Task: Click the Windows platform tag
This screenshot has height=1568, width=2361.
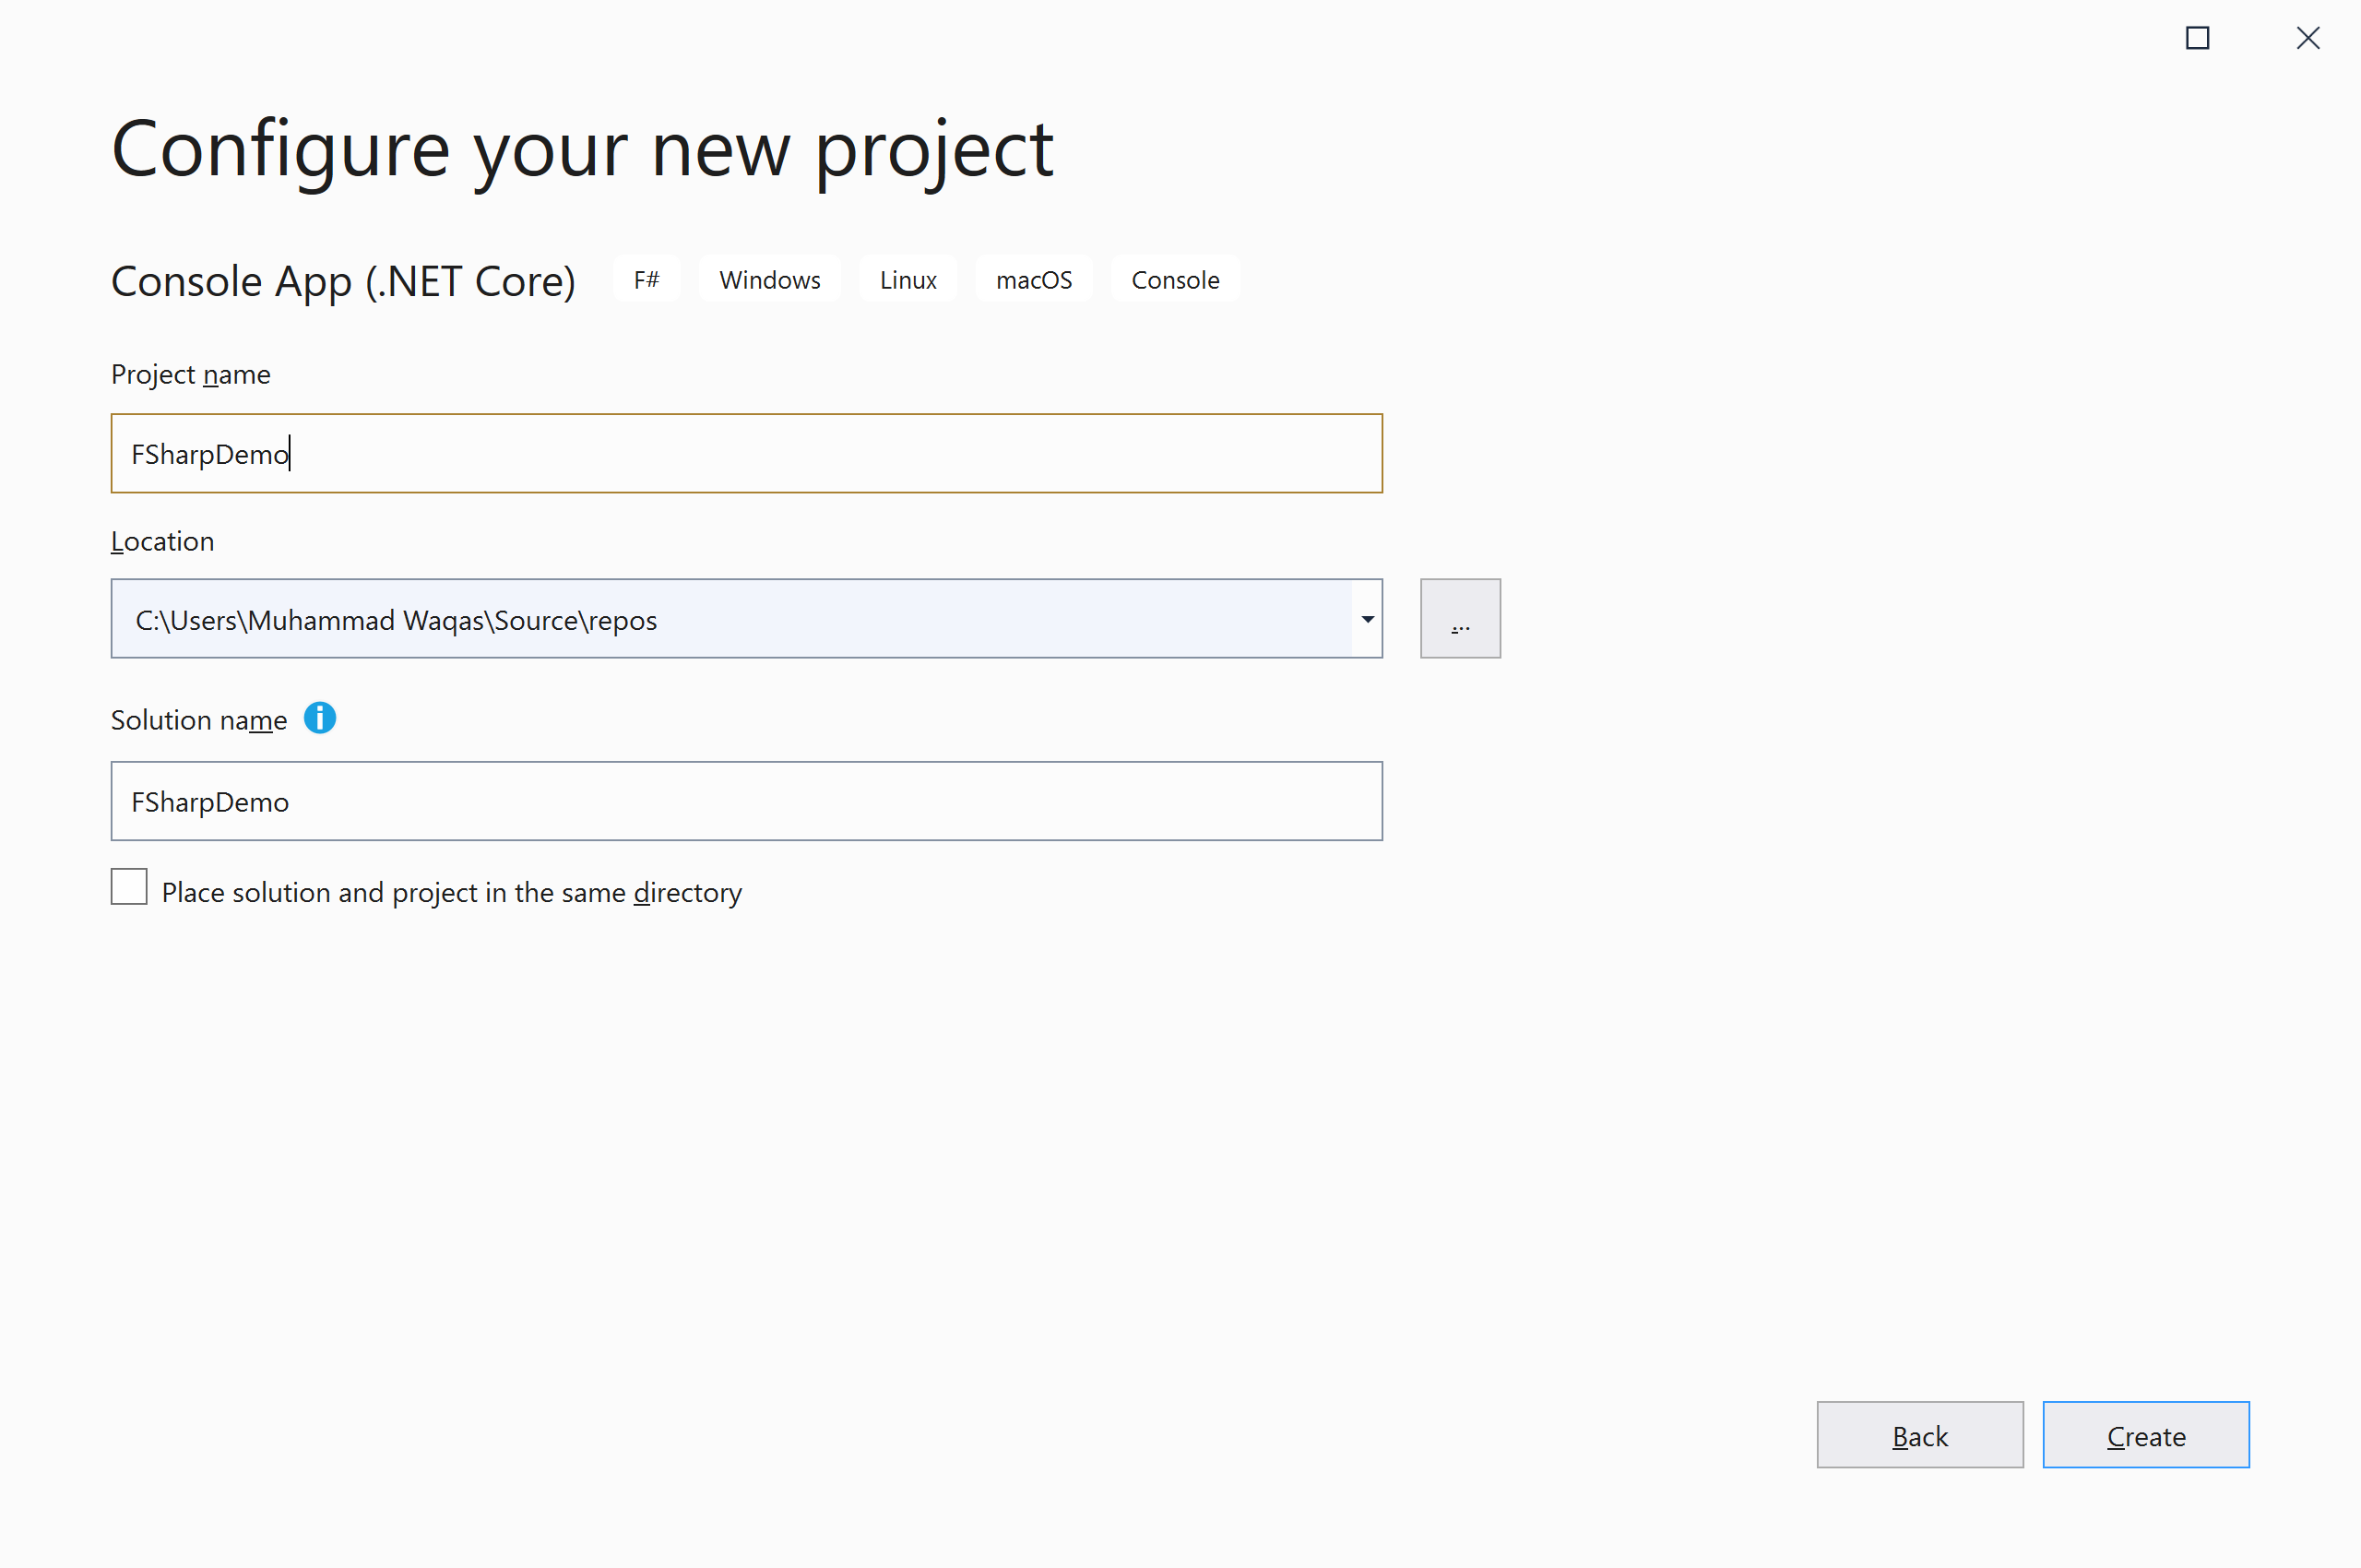Action: [x=769, y=280]
